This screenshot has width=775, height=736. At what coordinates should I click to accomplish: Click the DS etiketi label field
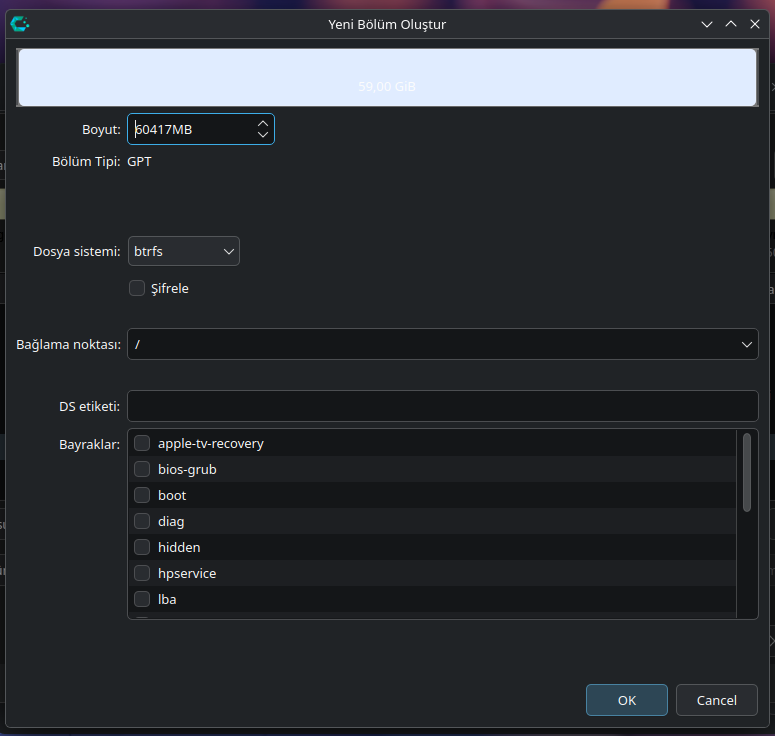442,406
